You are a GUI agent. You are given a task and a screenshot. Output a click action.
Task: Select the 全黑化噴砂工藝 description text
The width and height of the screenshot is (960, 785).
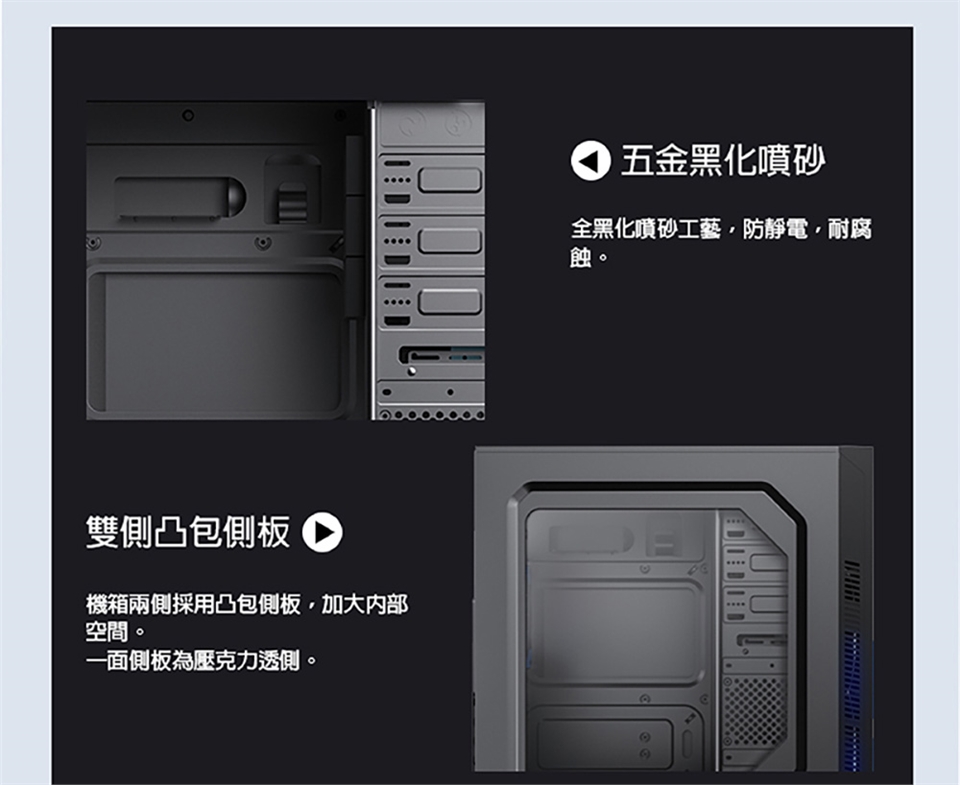721,242
